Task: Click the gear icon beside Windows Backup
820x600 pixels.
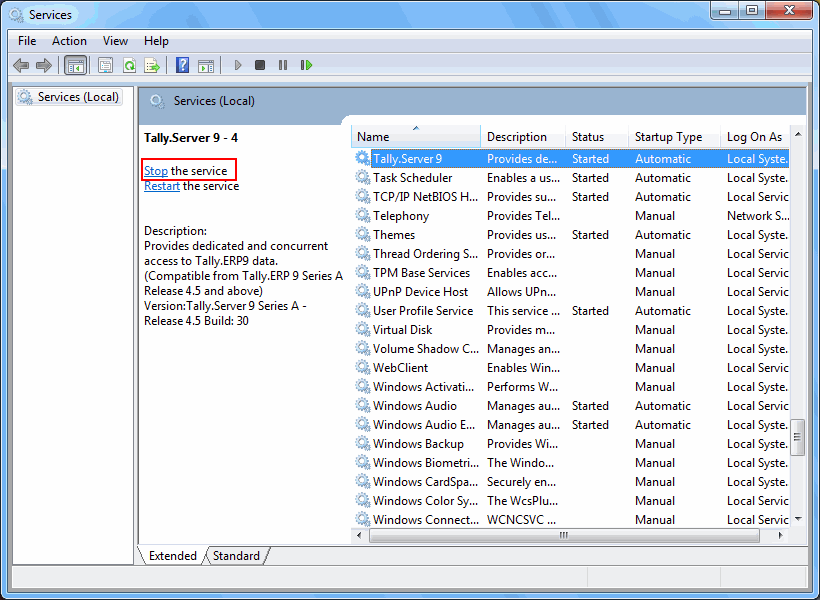Action: (362, 443)
